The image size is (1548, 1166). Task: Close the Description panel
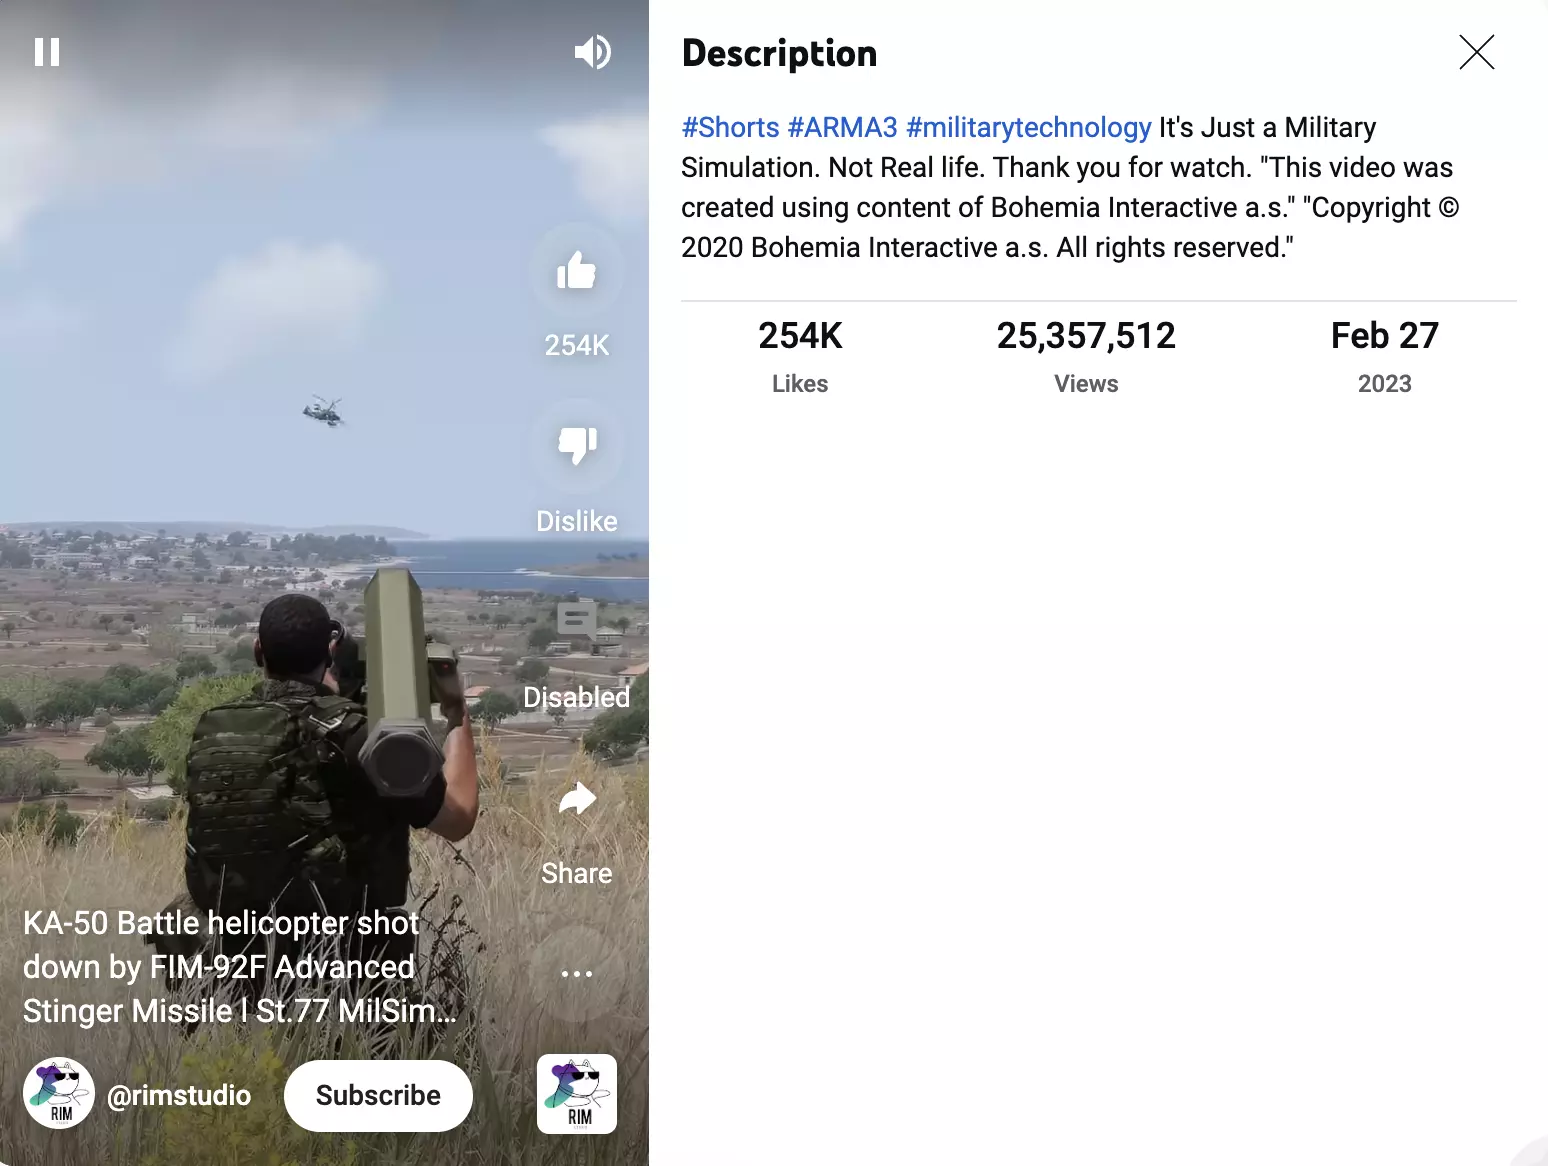pyautogui.click(x=1476, y=52)
